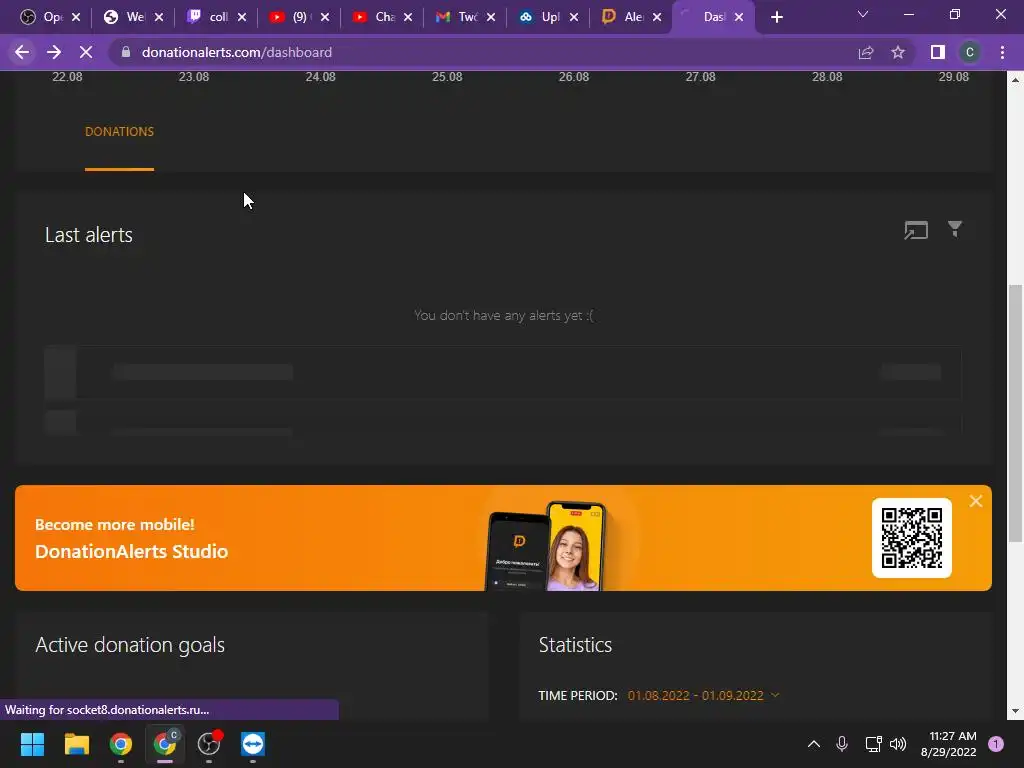Open Chrome profile C taskbar icon
This screenshot has height=768, width=1024.
(x=165, y=744)
